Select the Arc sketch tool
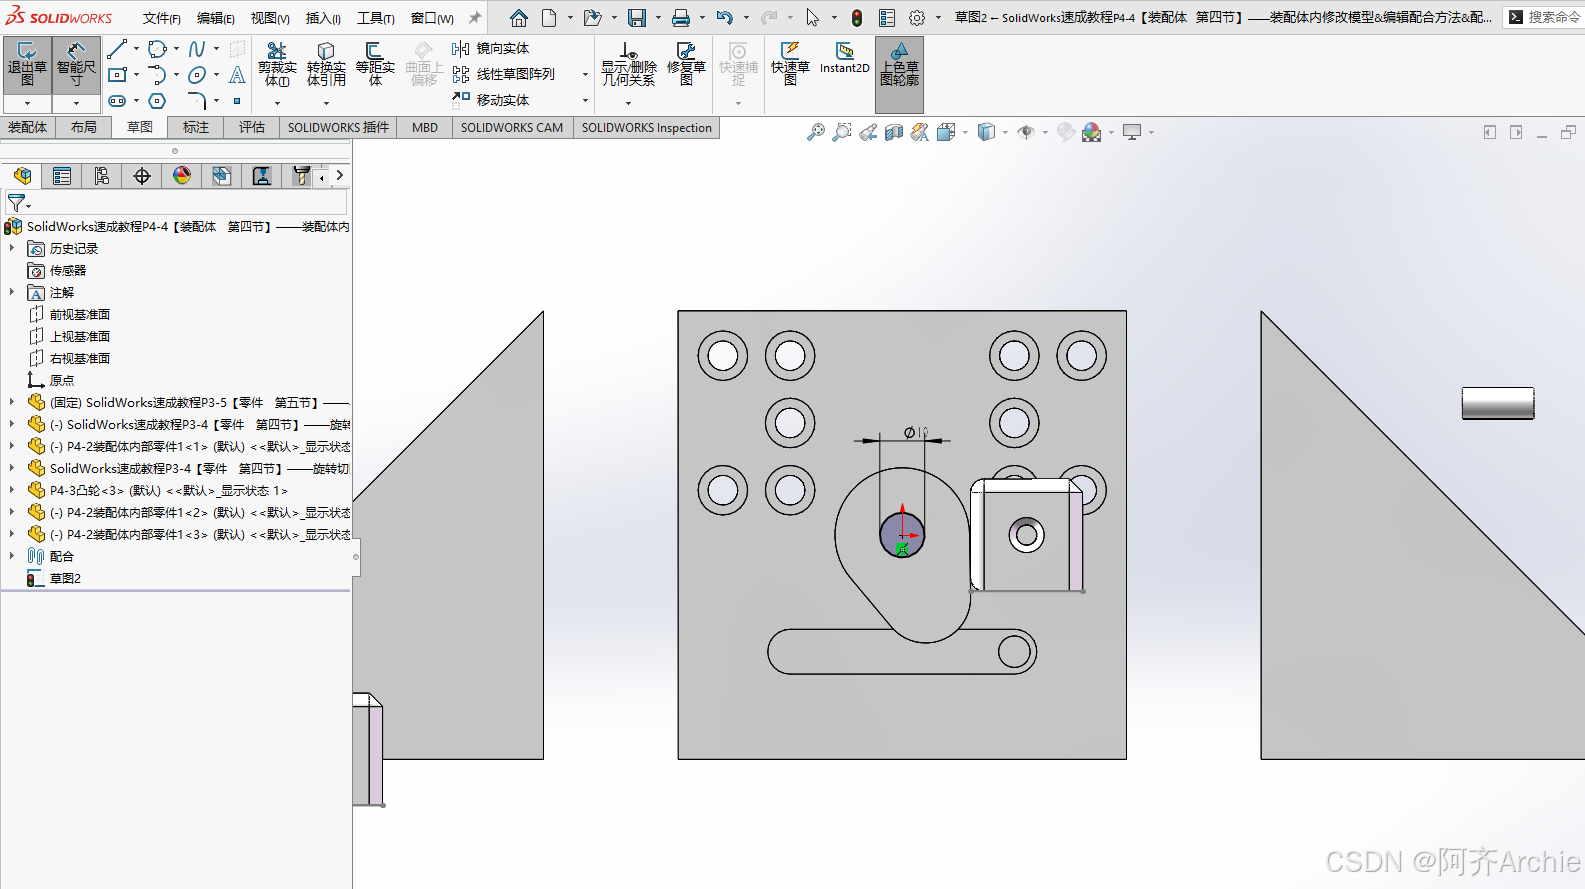Image resolution: width=1585 pixels, height=889 pixels. pyautogui.click(x=157, y=75)
